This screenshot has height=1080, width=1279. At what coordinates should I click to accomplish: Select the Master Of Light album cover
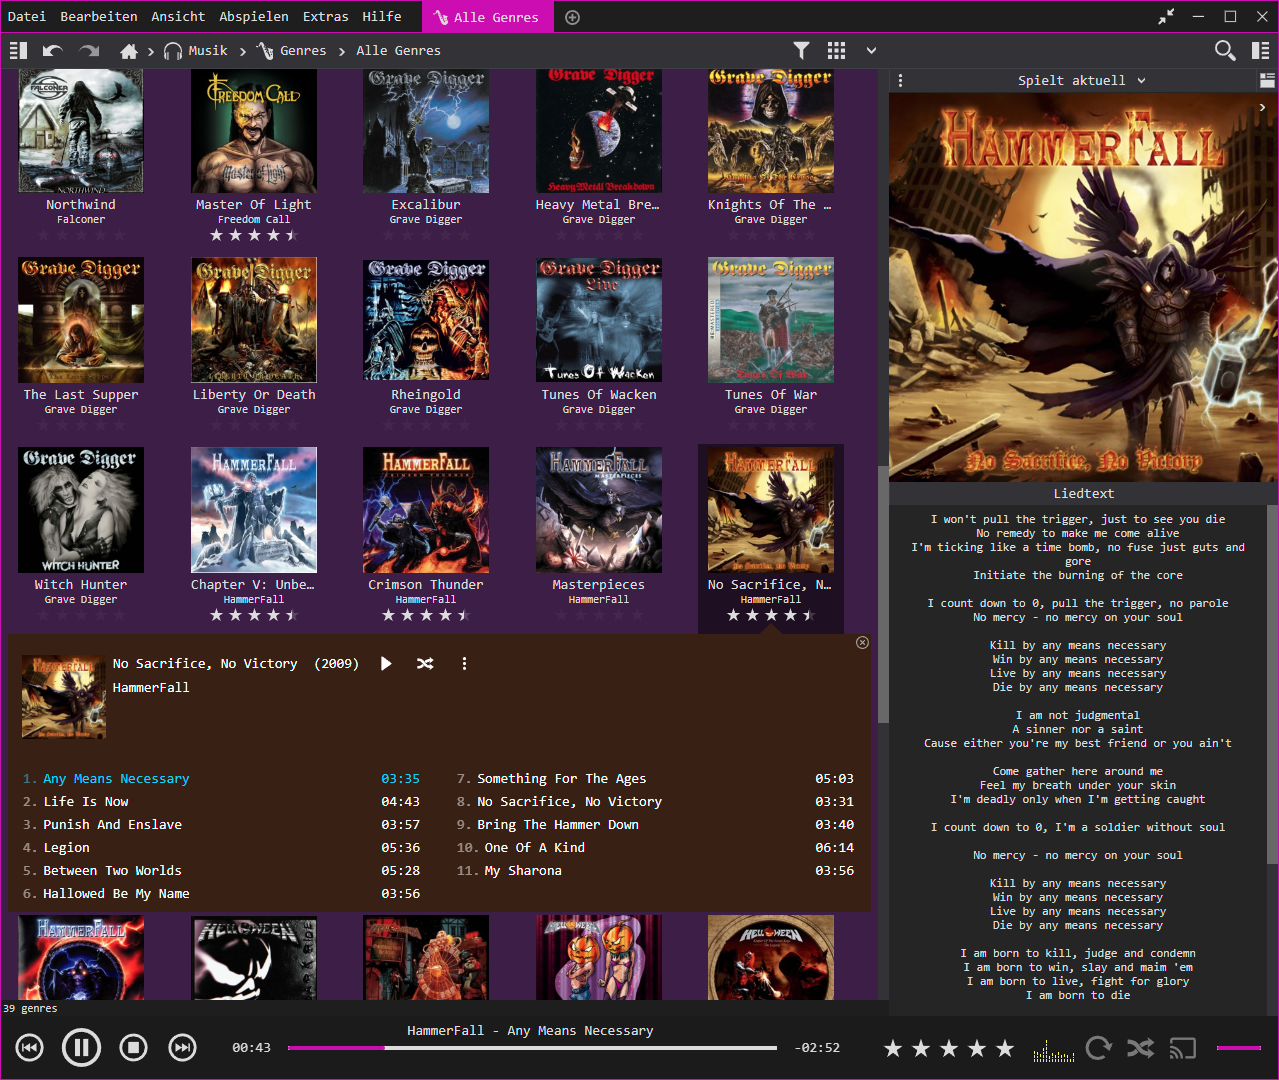(x=254, y=130)
